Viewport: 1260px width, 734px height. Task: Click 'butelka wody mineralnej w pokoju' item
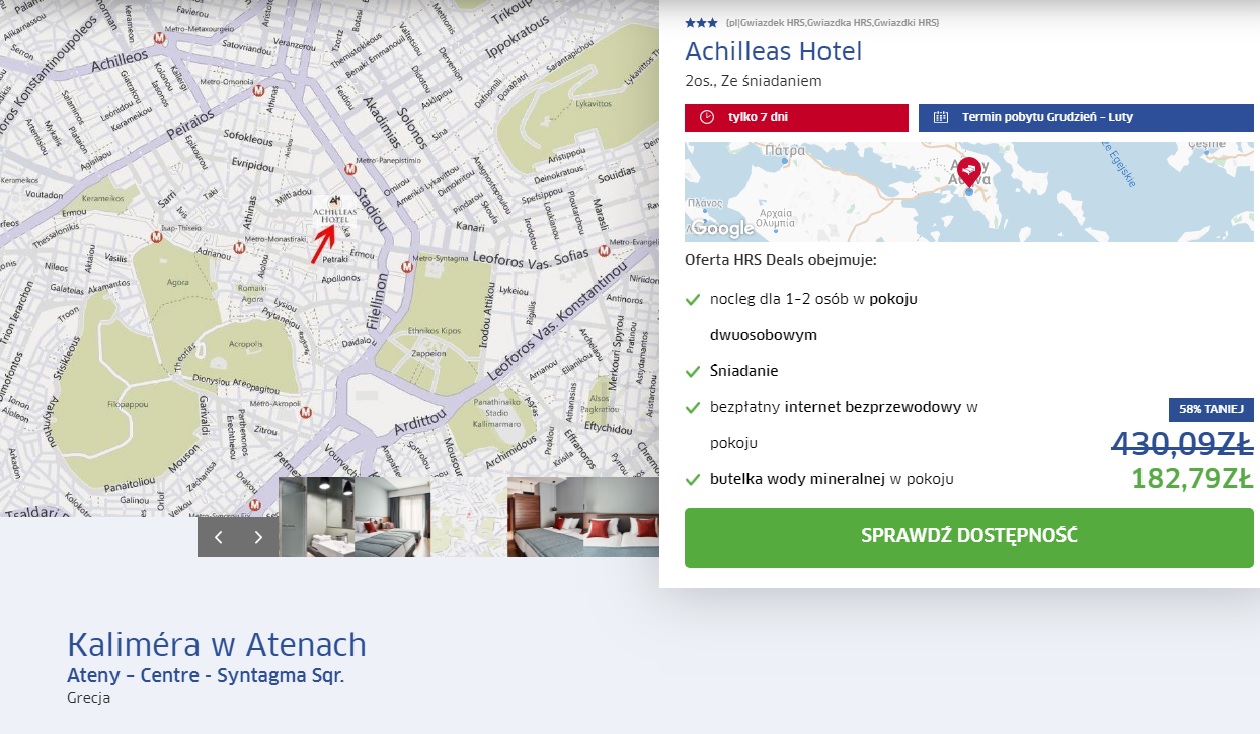(832, 479)
